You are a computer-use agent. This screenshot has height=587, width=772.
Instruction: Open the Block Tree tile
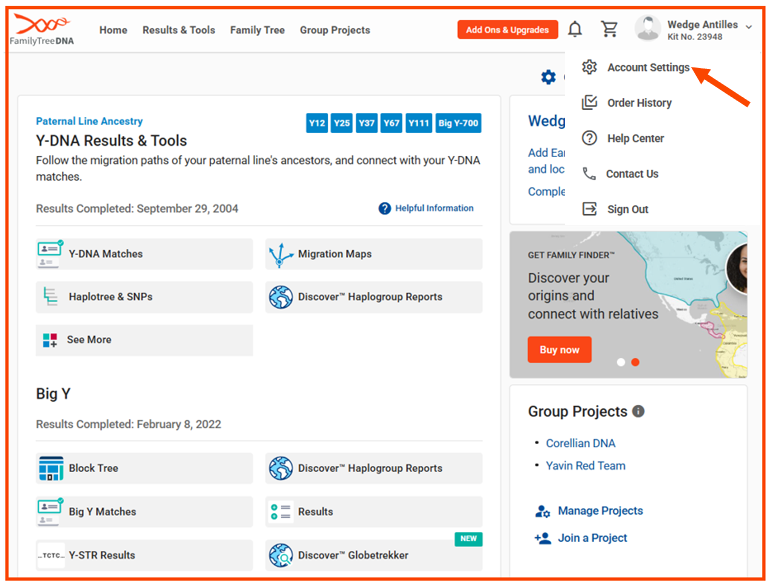(x=144, y=468)
